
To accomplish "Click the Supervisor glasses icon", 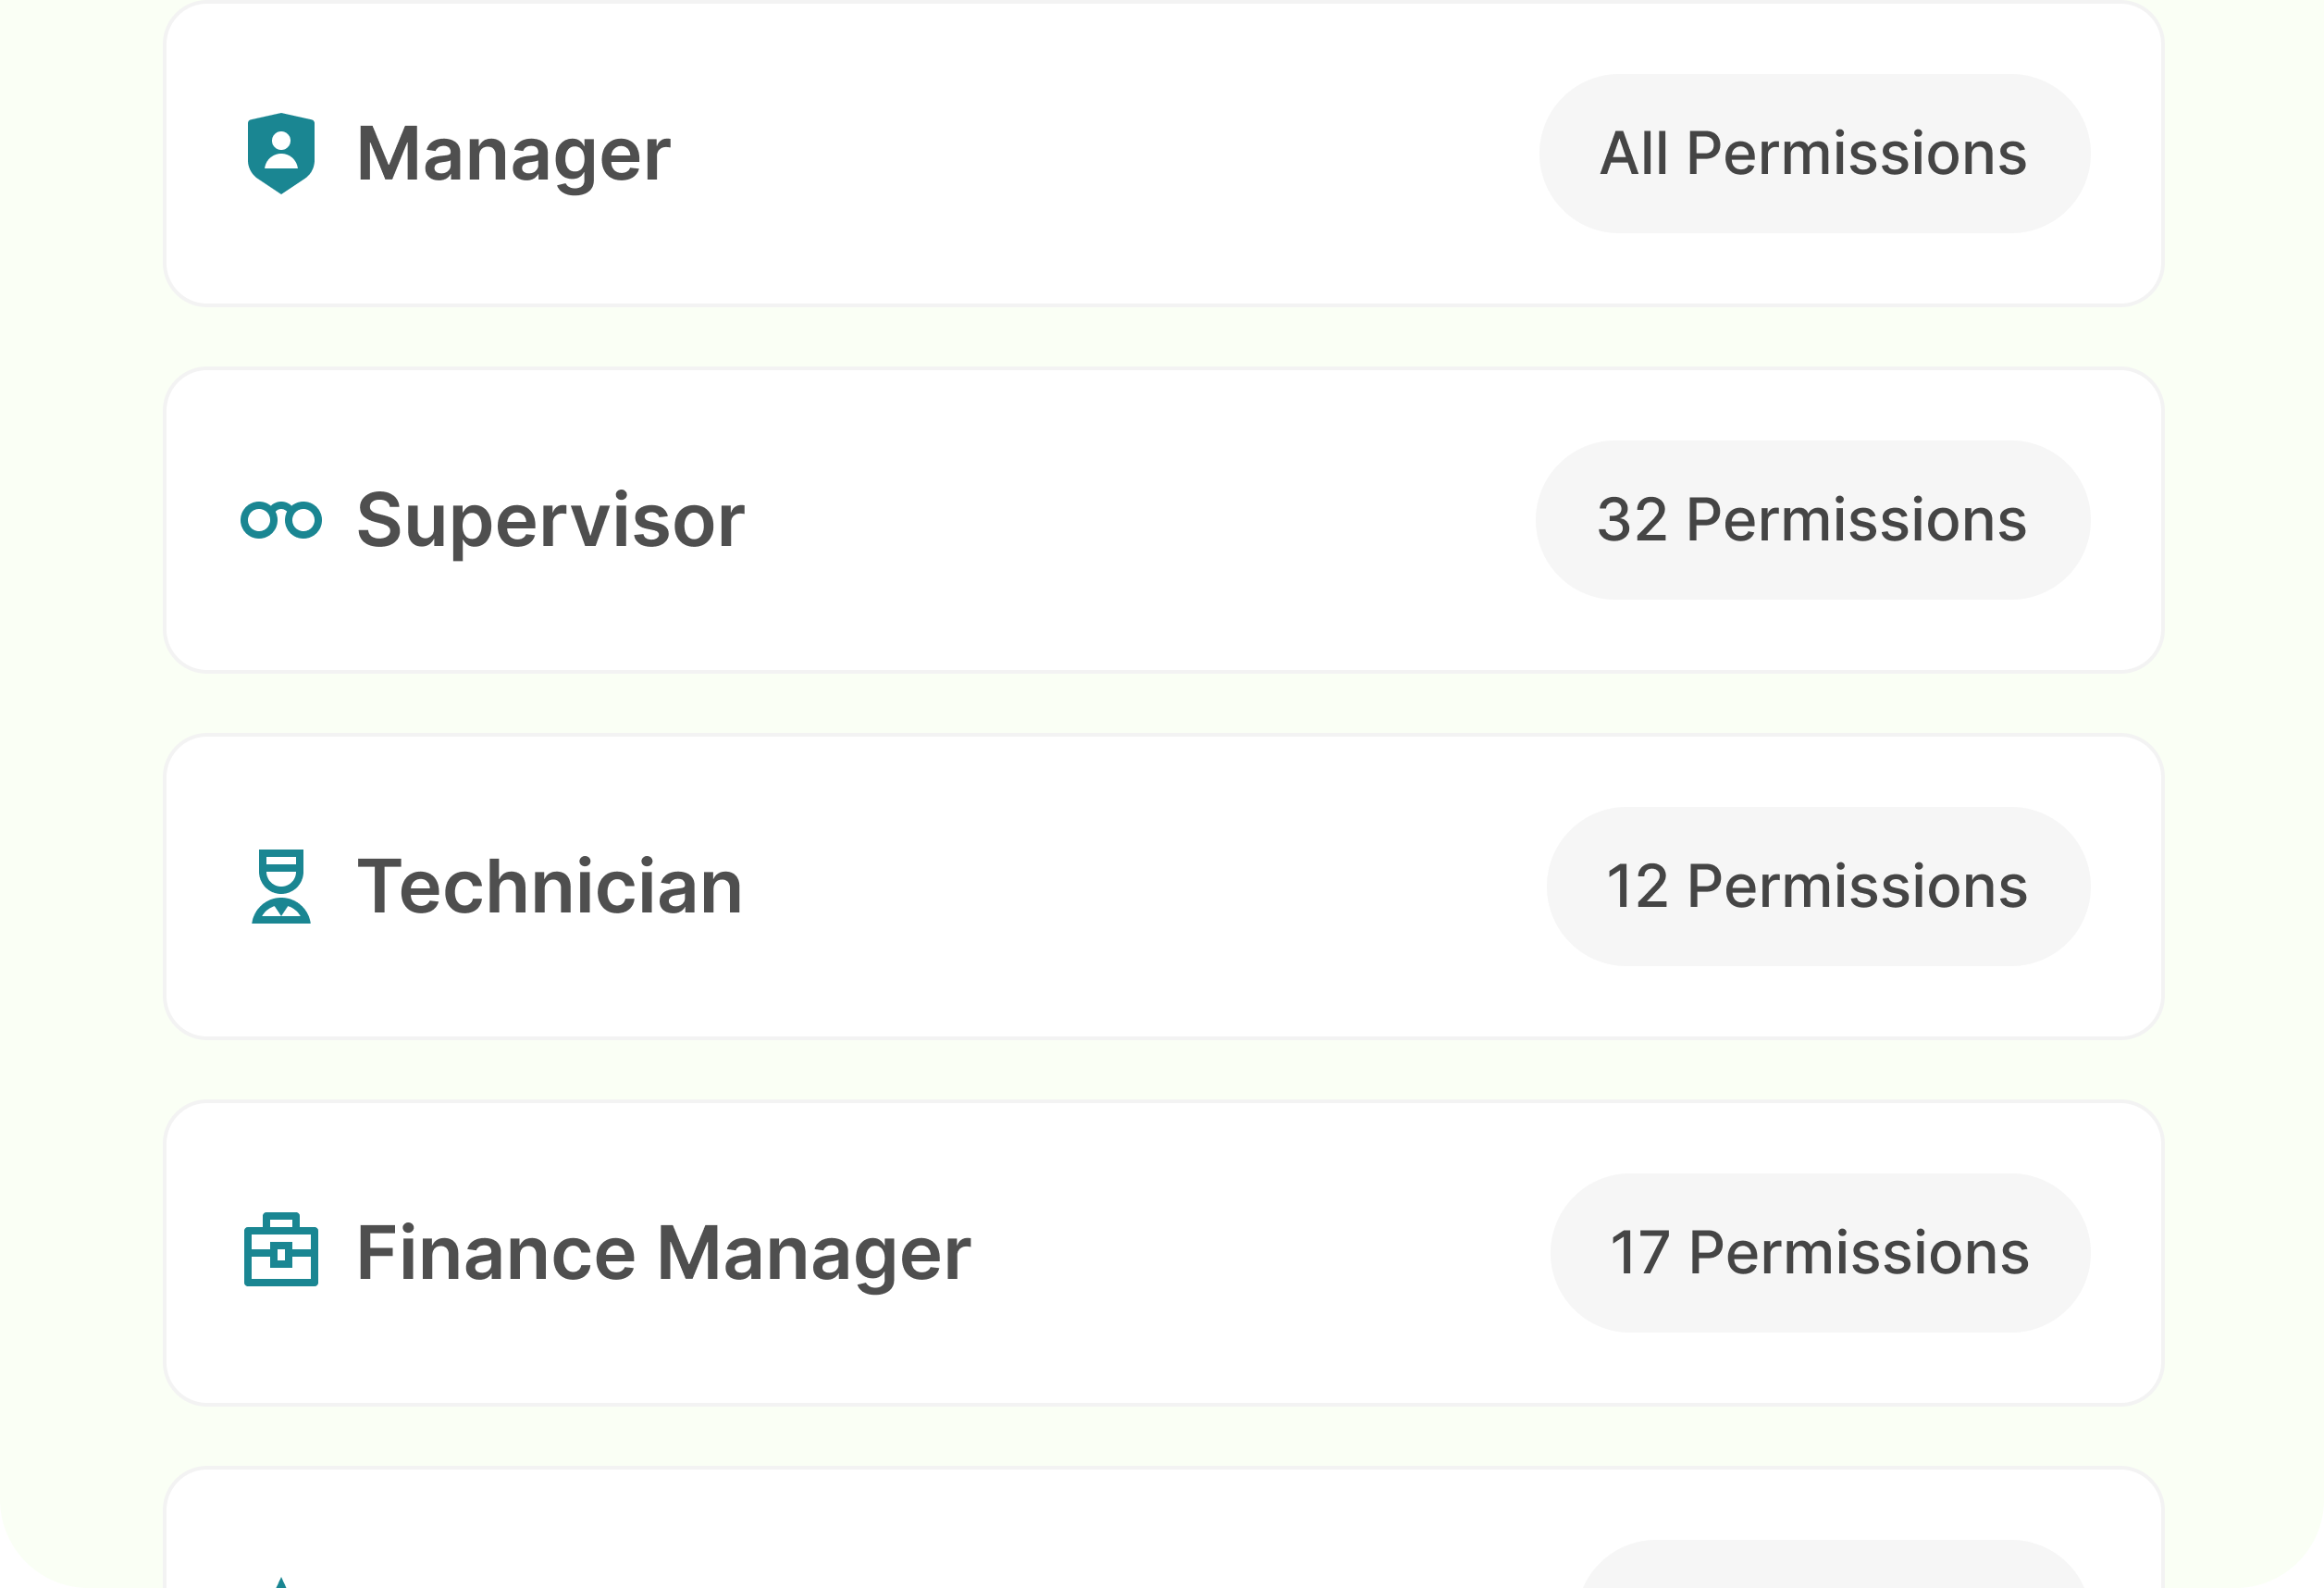I will pyautogui.click(x=281, y=520).
